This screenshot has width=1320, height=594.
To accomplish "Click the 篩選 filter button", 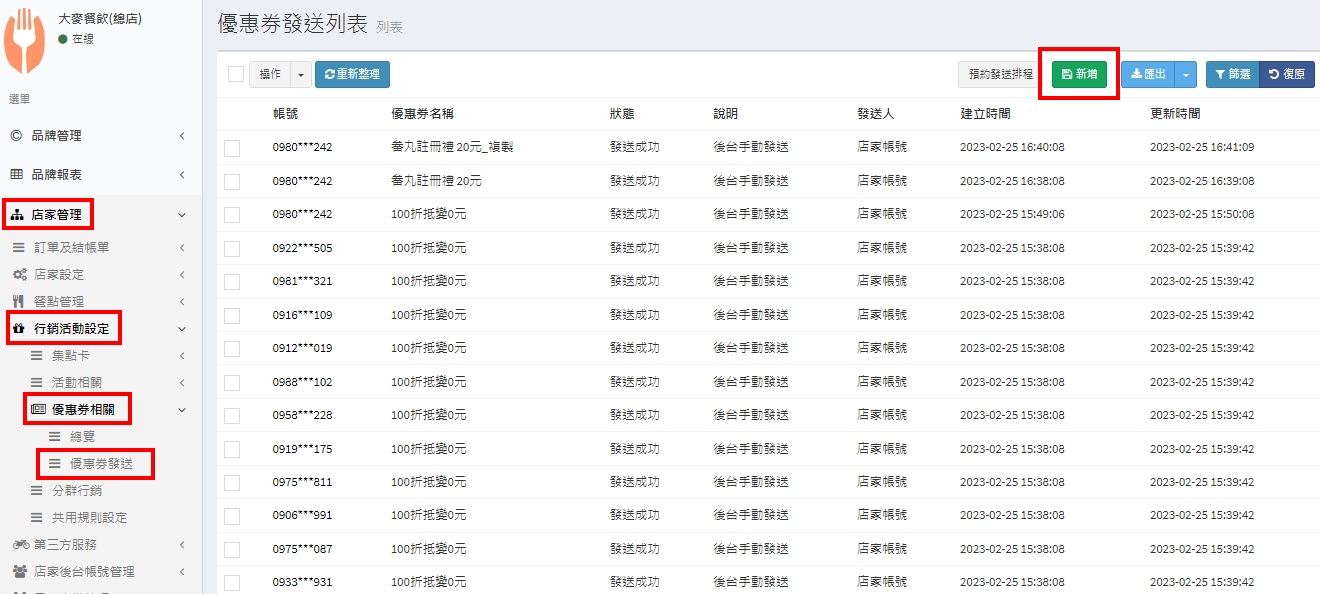I will [1231, 75].
